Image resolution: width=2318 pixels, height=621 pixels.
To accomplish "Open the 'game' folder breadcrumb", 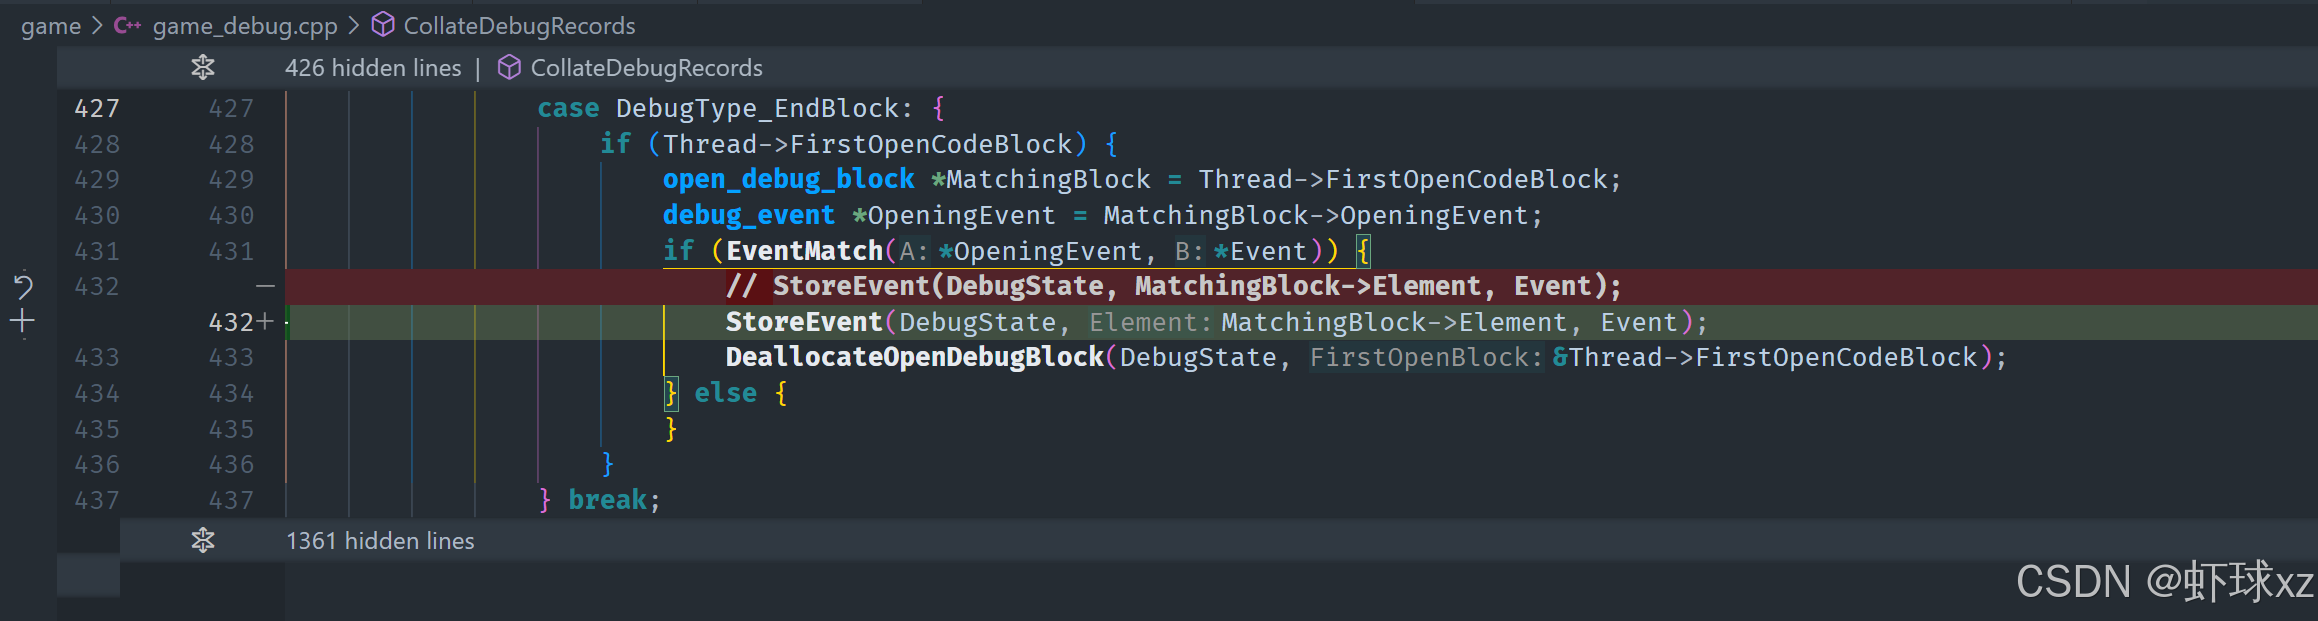I will [50, 25].
